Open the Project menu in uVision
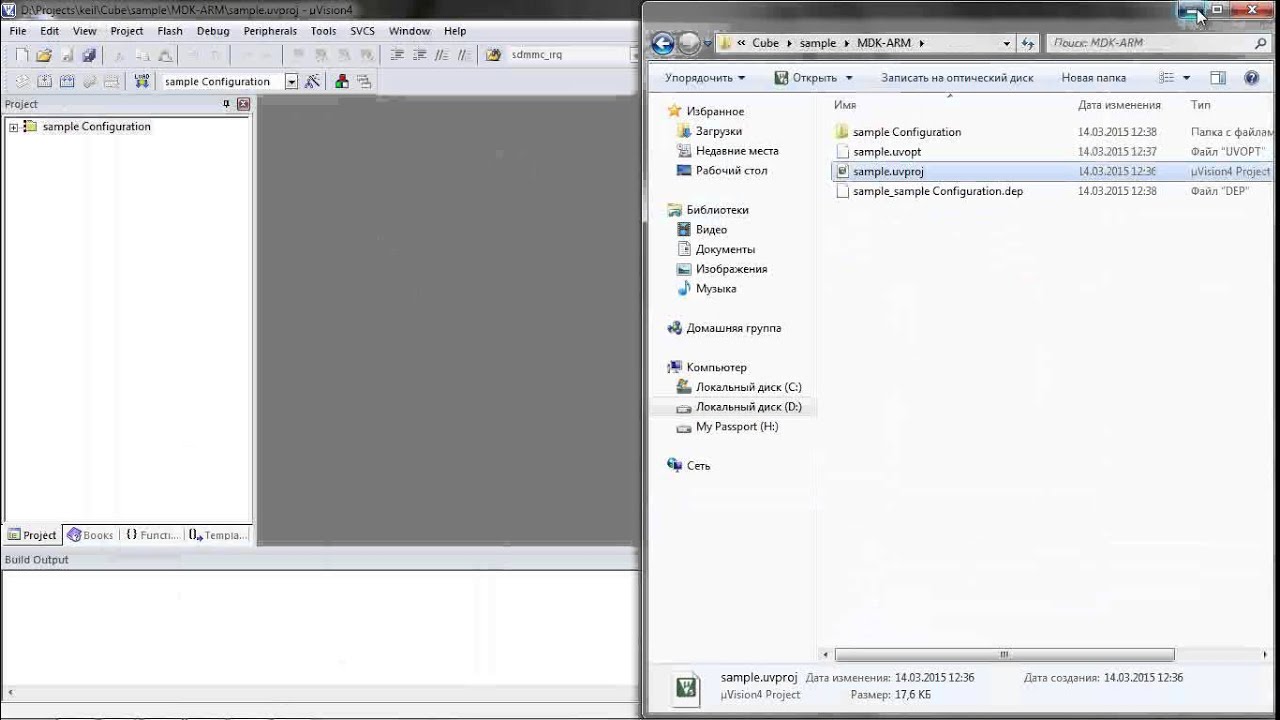This screenshot has width=1280, height=720. tap(127, 31)
